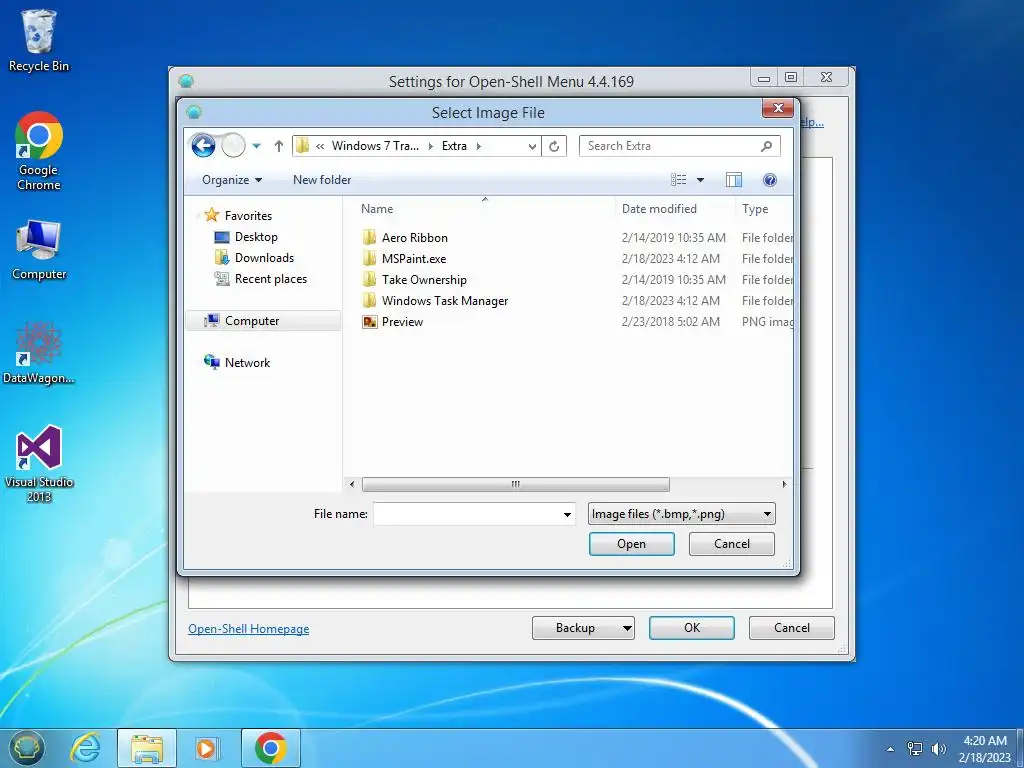Open Internet Explorer from taskbar

point(86,748)
